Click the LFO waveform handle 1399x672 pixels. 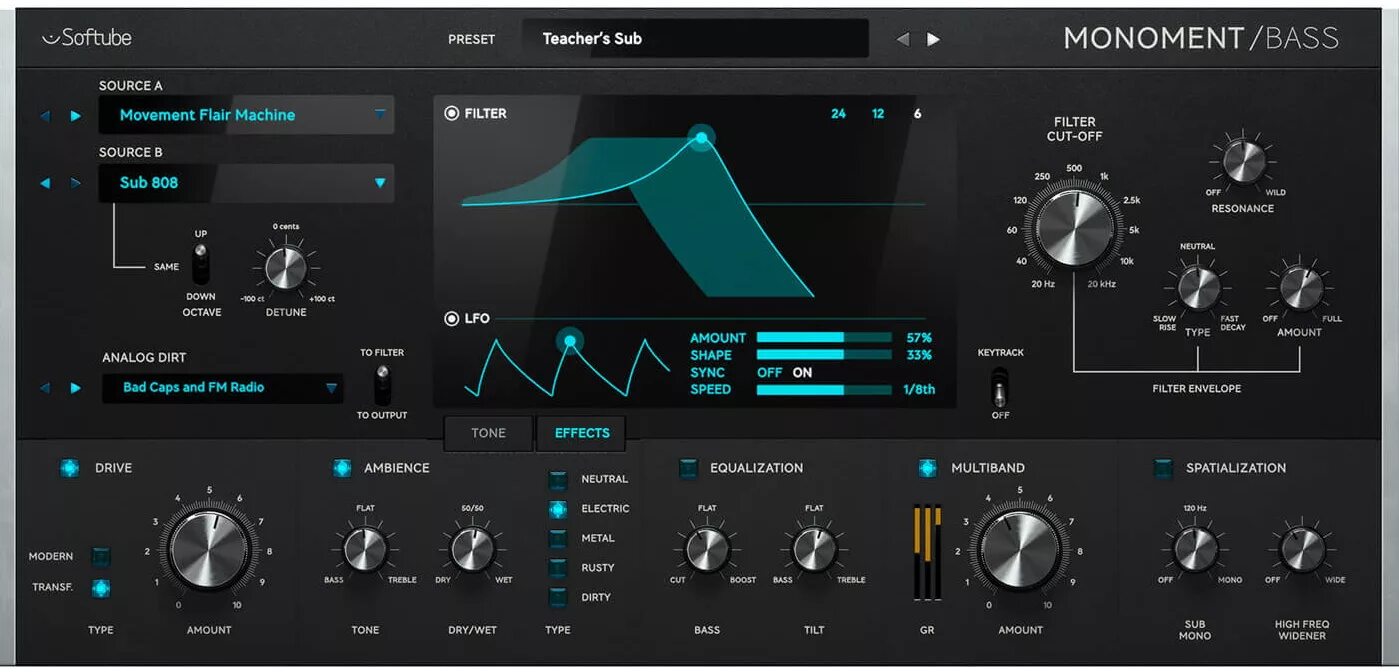[x=570, y=341]
